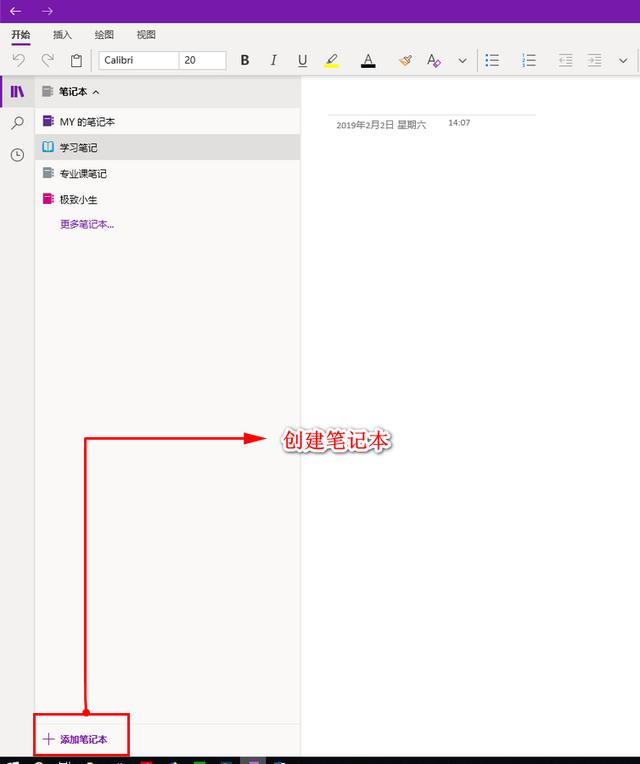640x764 pixels.
Task: Expand more paragraph options chevron
Action: pos(623,61)
